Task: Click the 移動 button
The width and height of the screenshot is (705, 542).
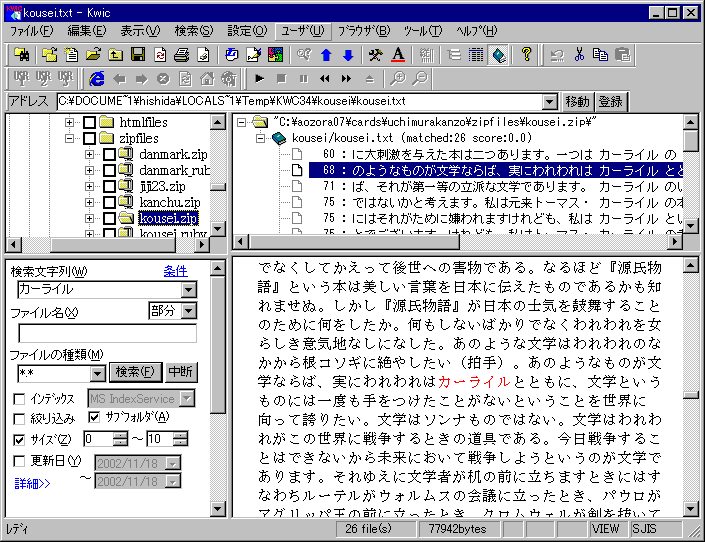Action: tap(577, 102)
